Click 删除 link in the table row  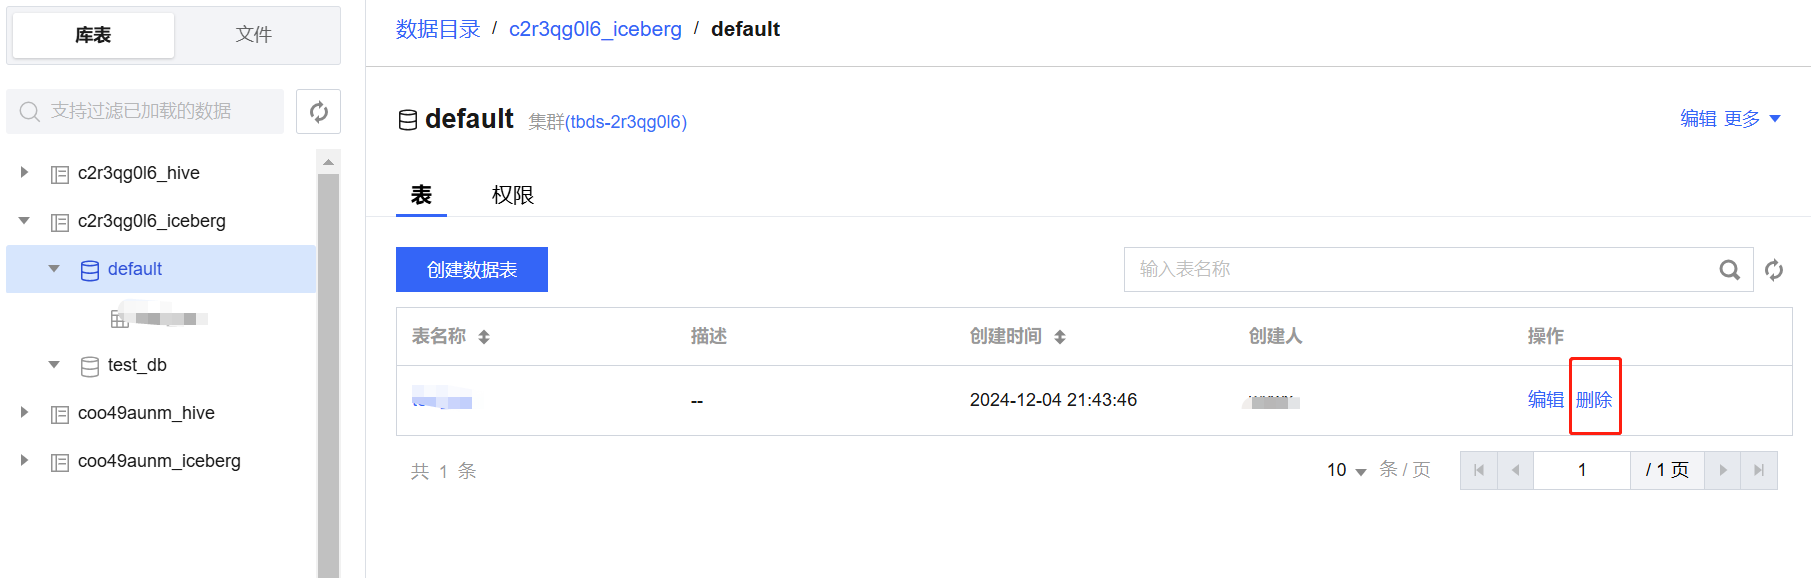point(1594,400)
